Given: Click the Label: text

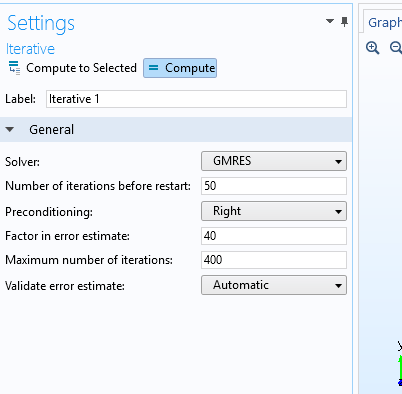Looking at the screenshot, I should point(20,99).
